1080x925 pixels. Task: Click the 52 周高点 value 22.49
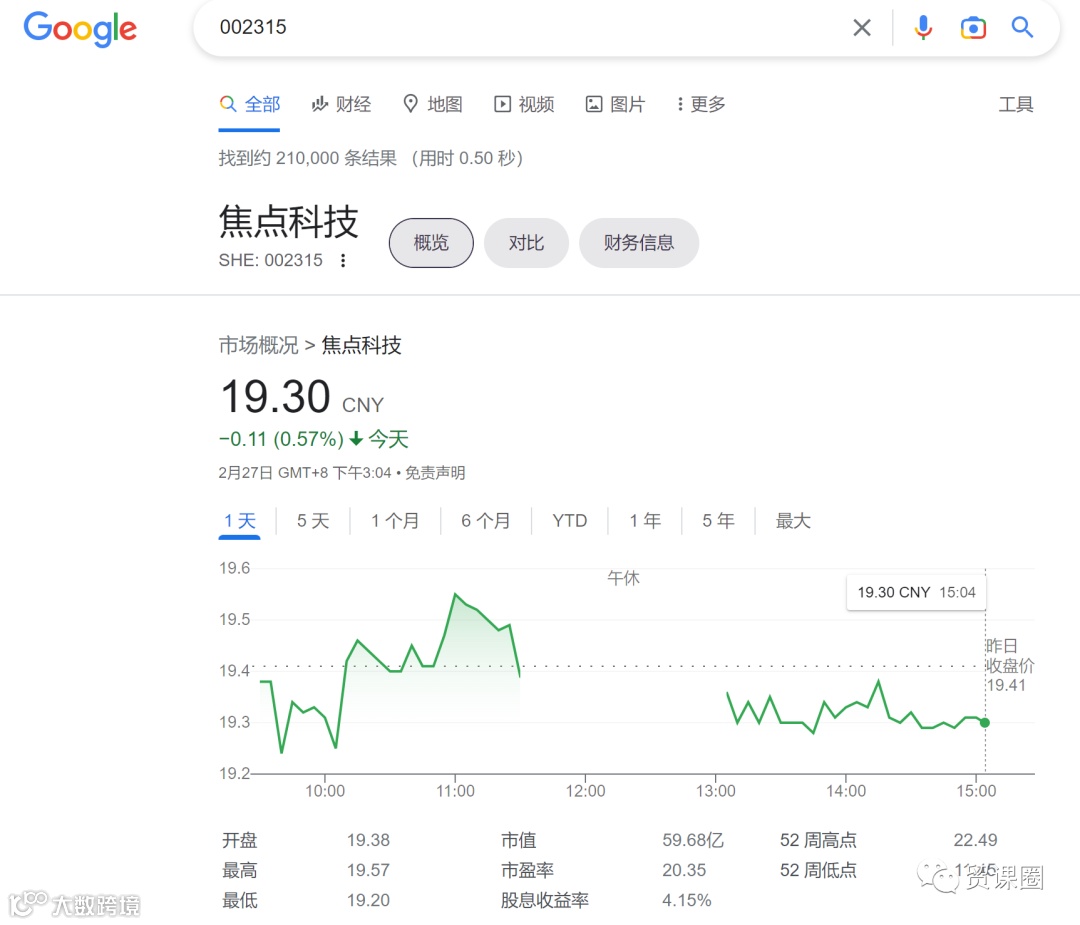point(975,840)
